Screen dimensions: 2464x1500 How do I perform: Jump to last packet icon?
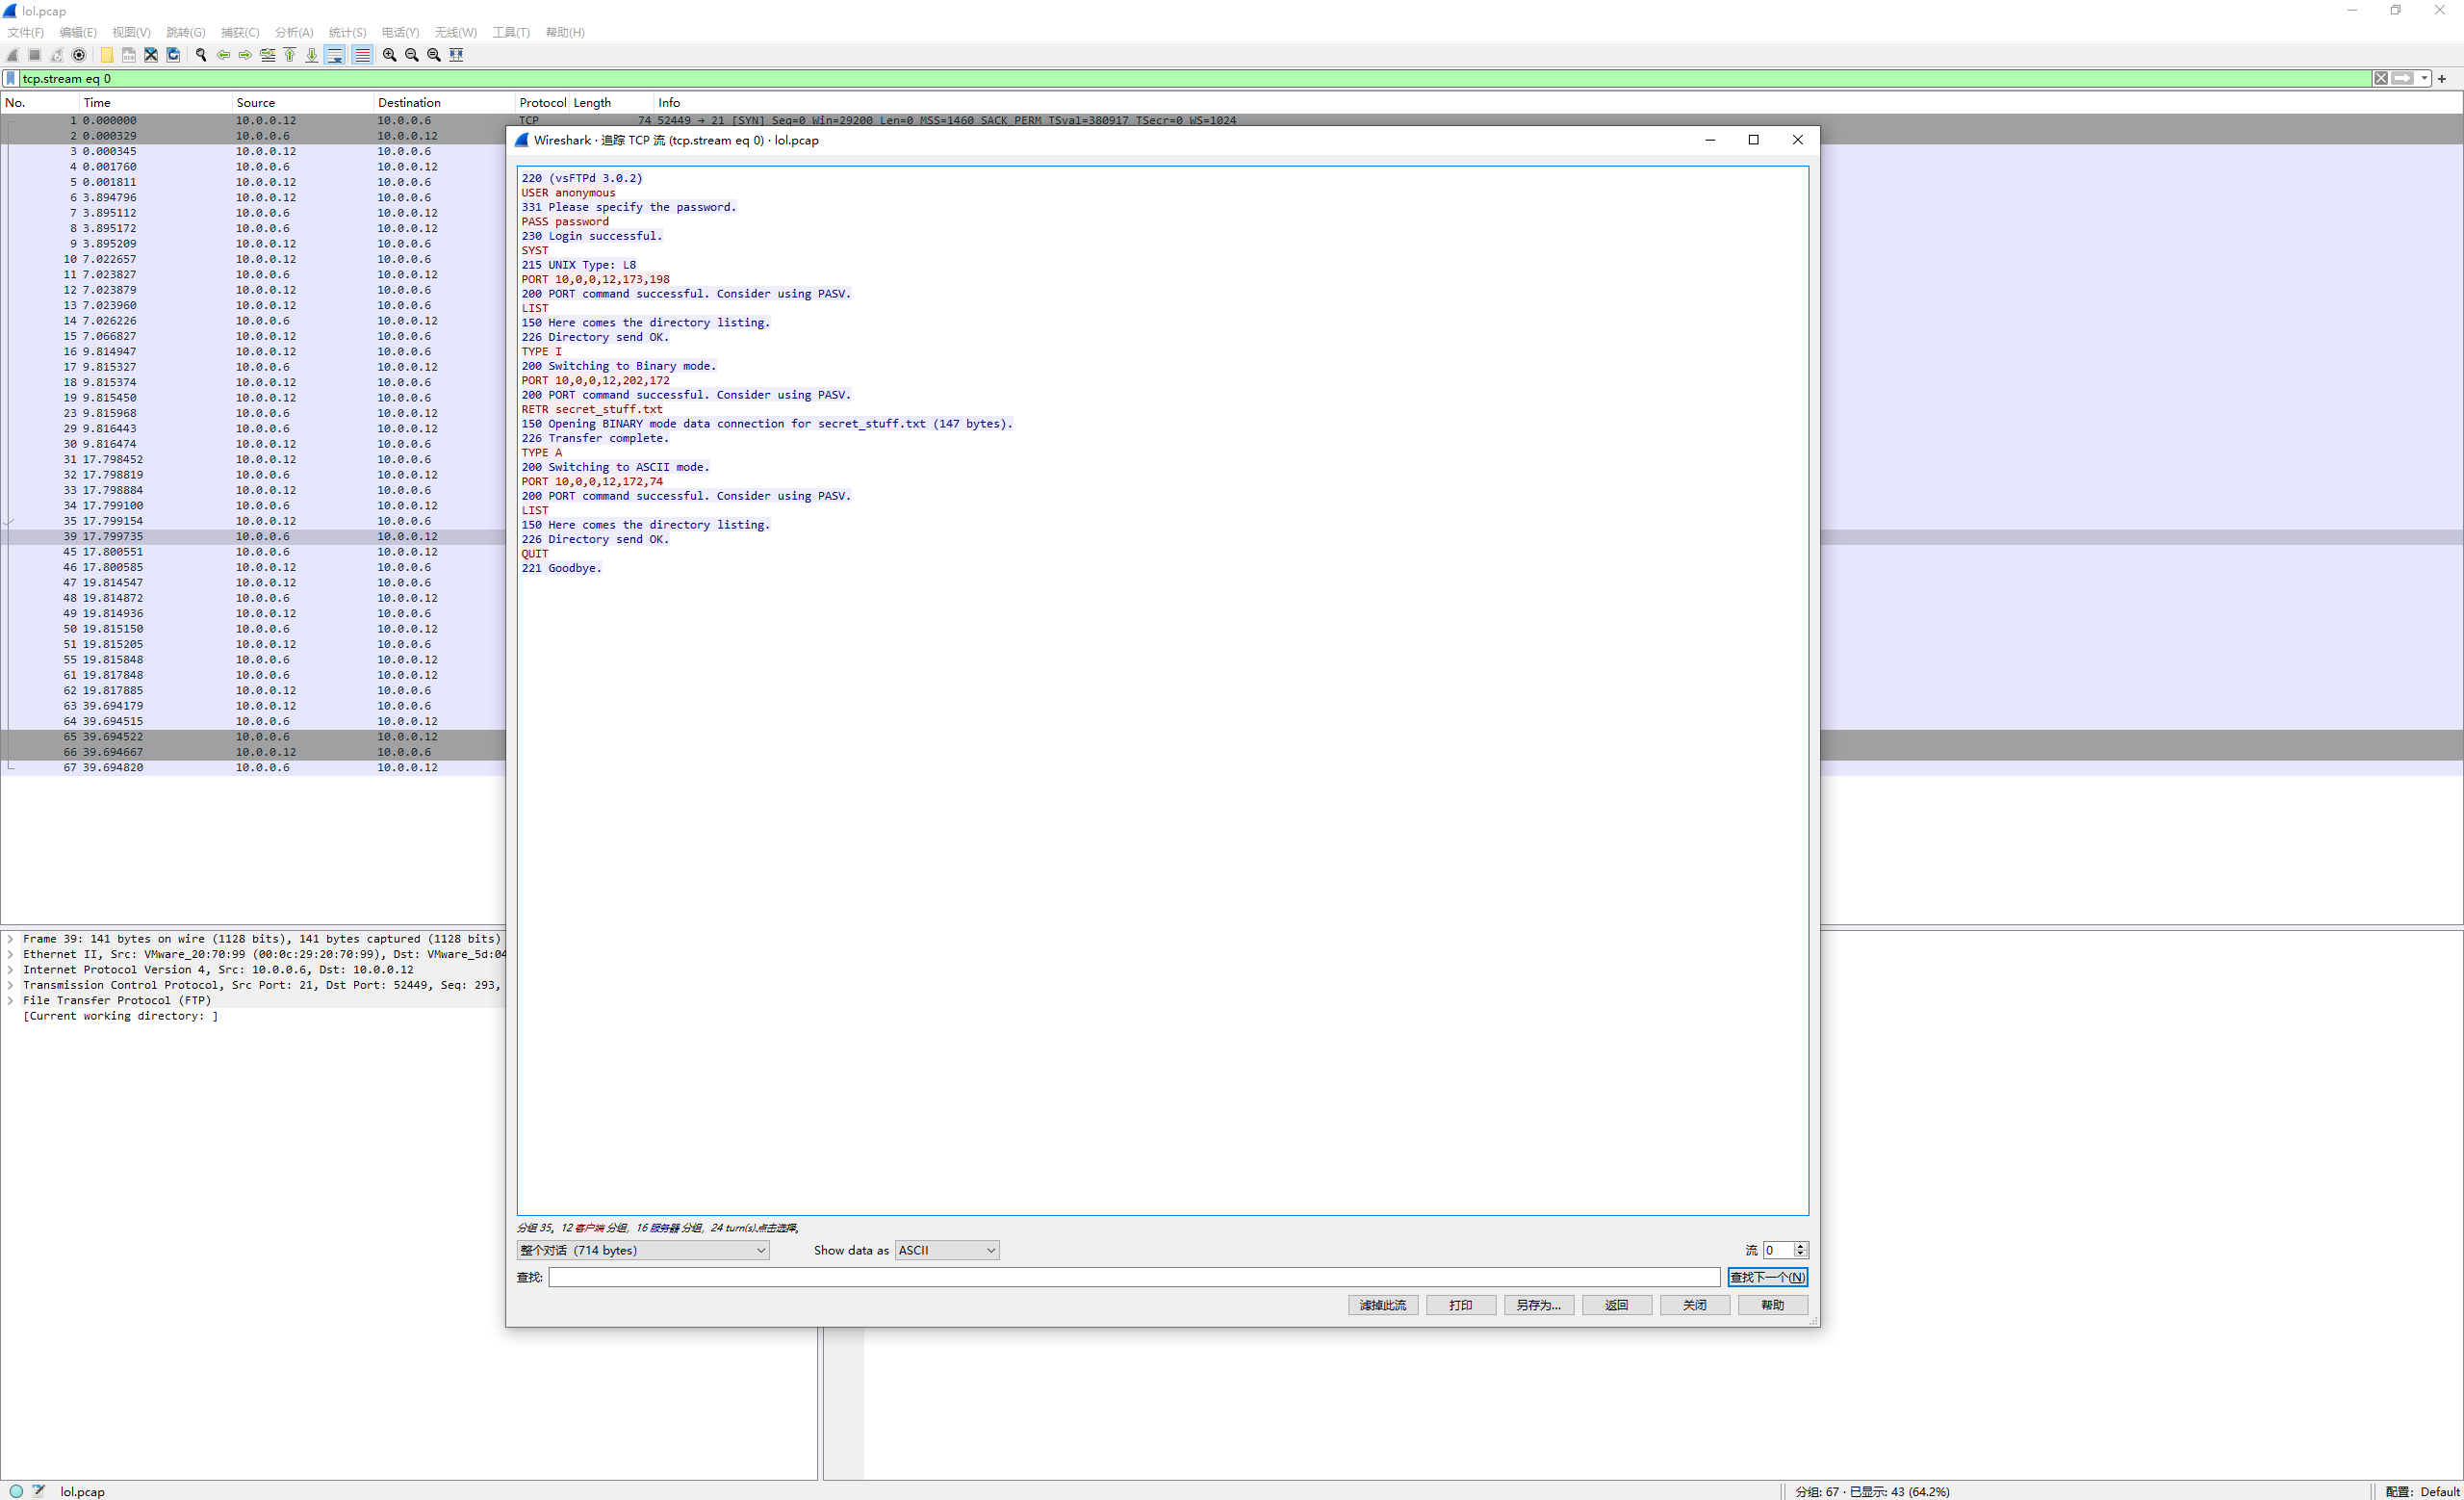[x=311, y=55]
